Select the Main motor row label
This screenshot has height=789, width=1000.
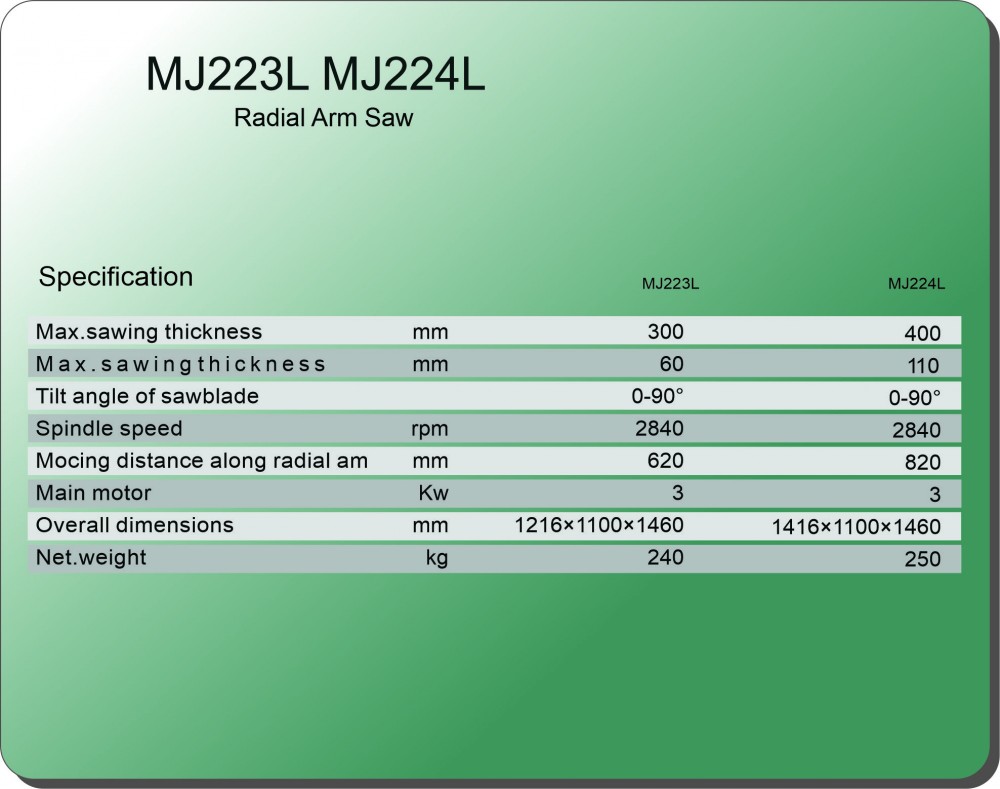94,493
